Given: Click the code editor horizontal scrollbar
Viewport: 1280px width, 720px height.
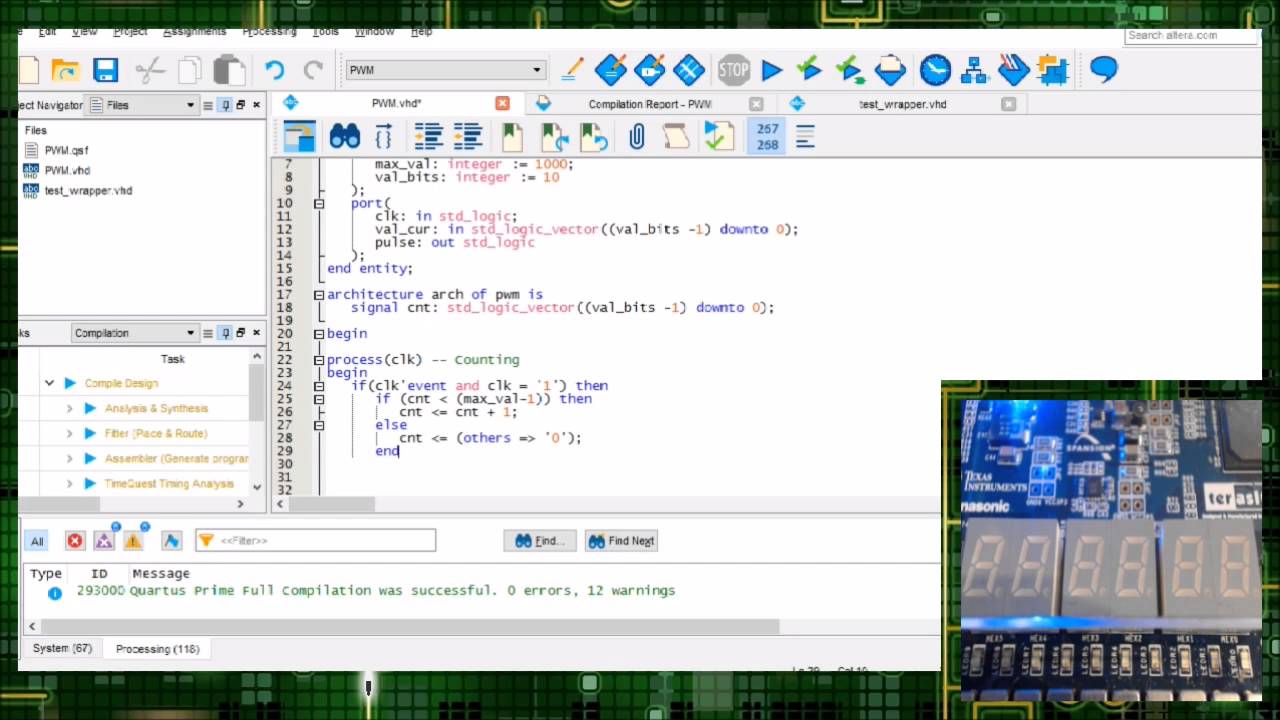Looking at the screenshot, I should [332, 504].
